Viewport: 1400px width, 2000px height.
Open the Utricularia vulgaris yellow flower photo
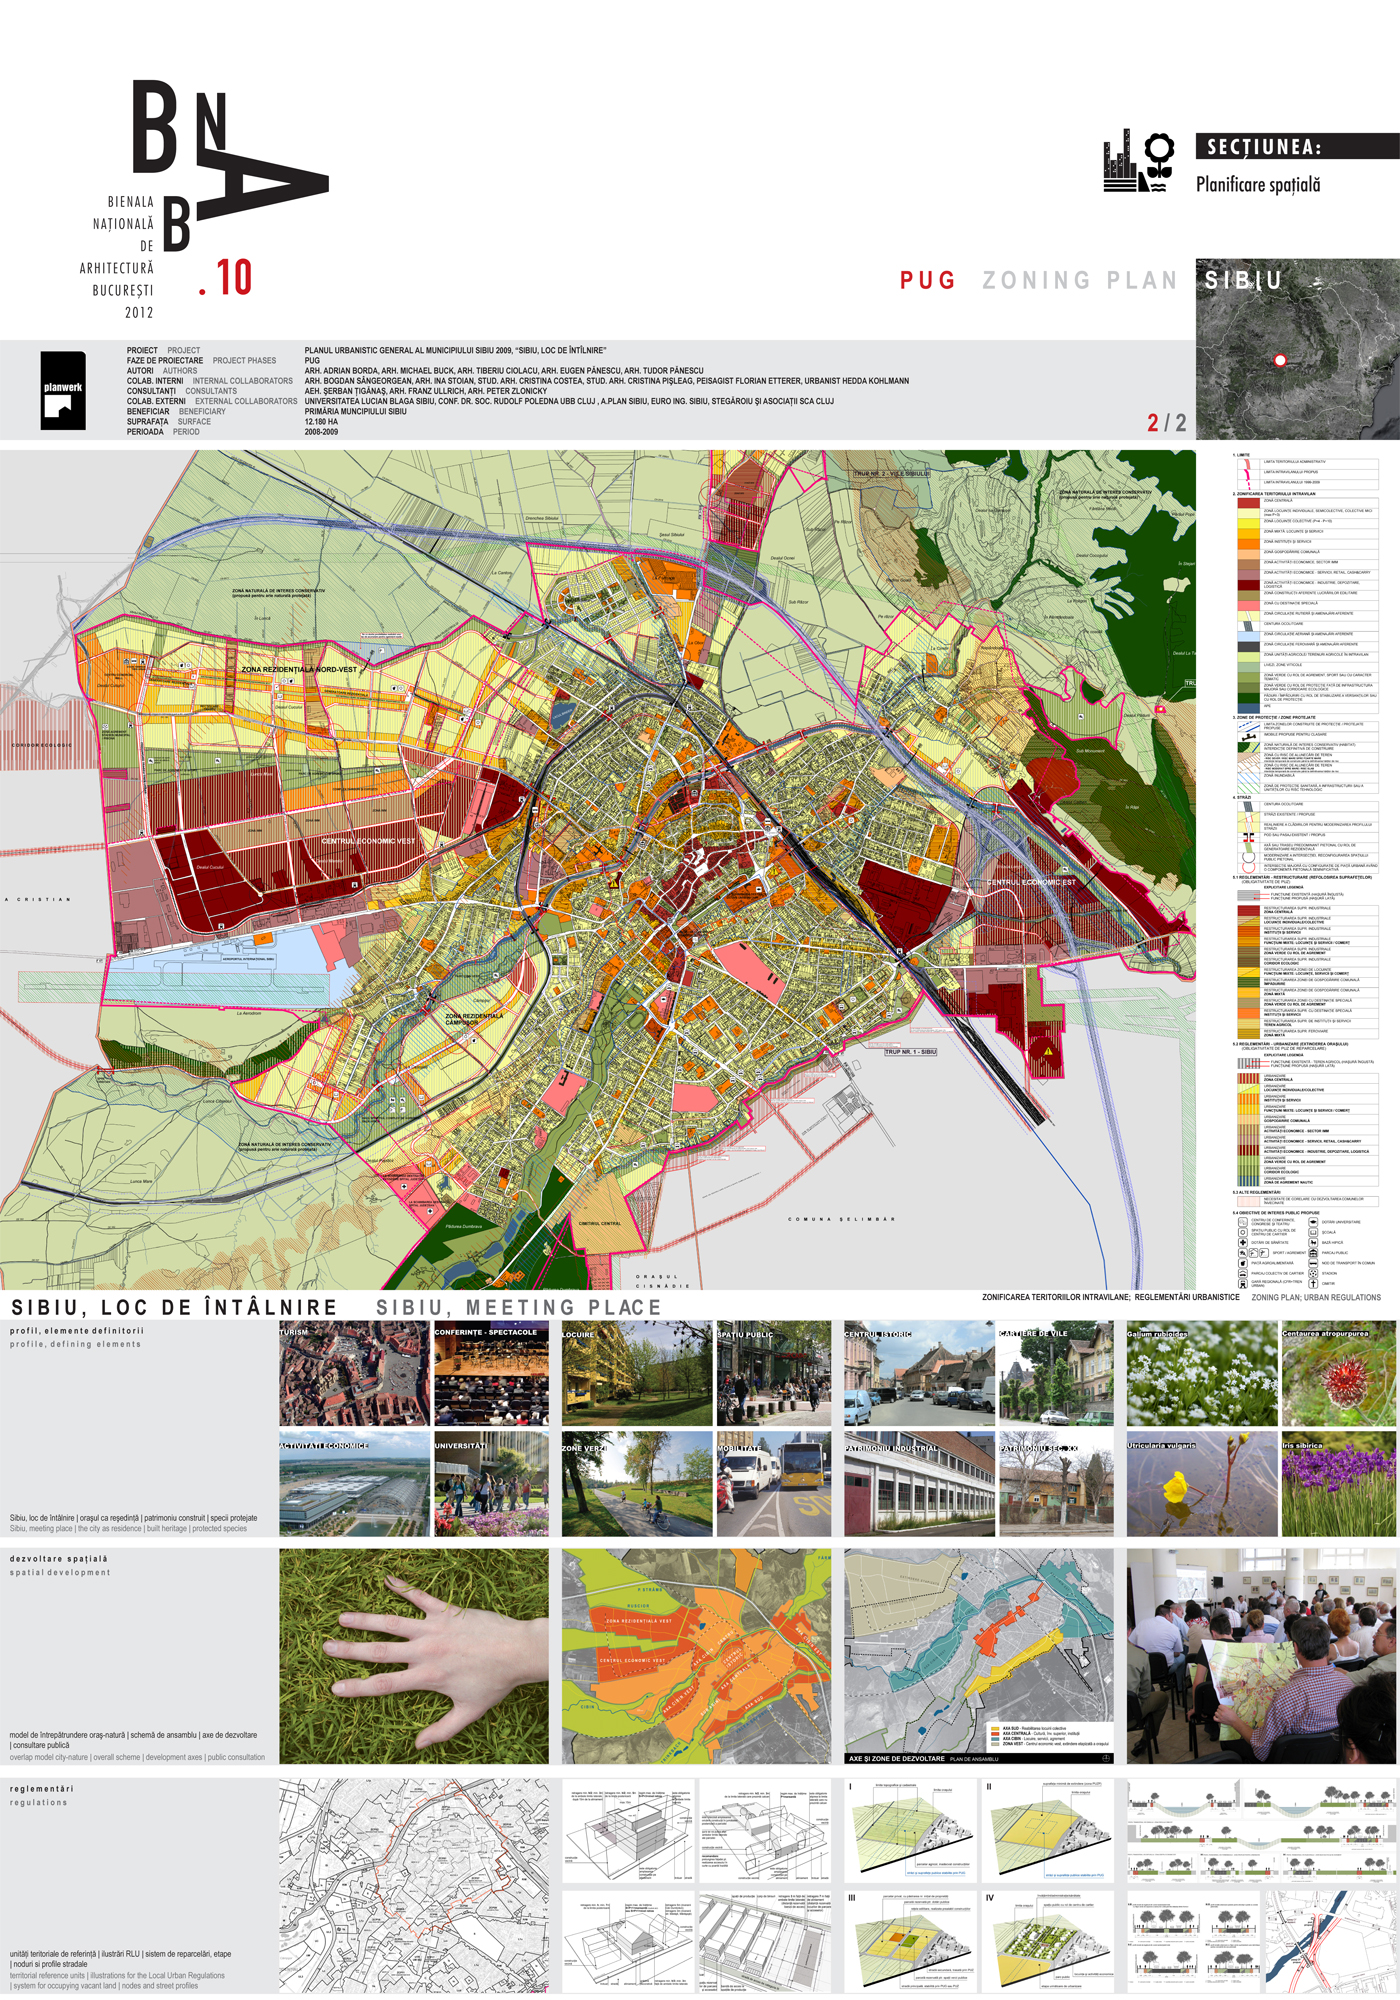click(1202, 1484)
